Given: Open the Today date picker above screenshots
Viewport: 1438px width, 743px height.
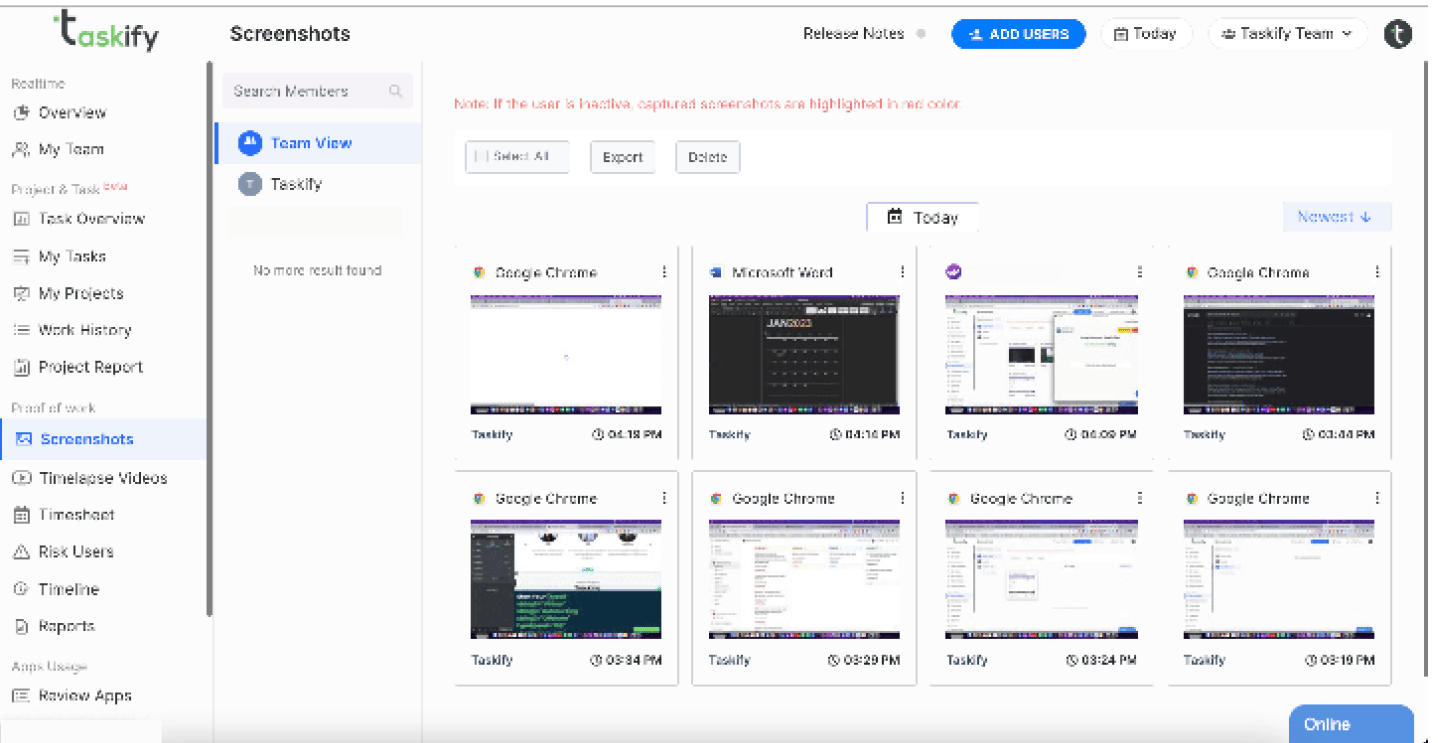Looking at the screenshot, I should click(x=922, y=218).
